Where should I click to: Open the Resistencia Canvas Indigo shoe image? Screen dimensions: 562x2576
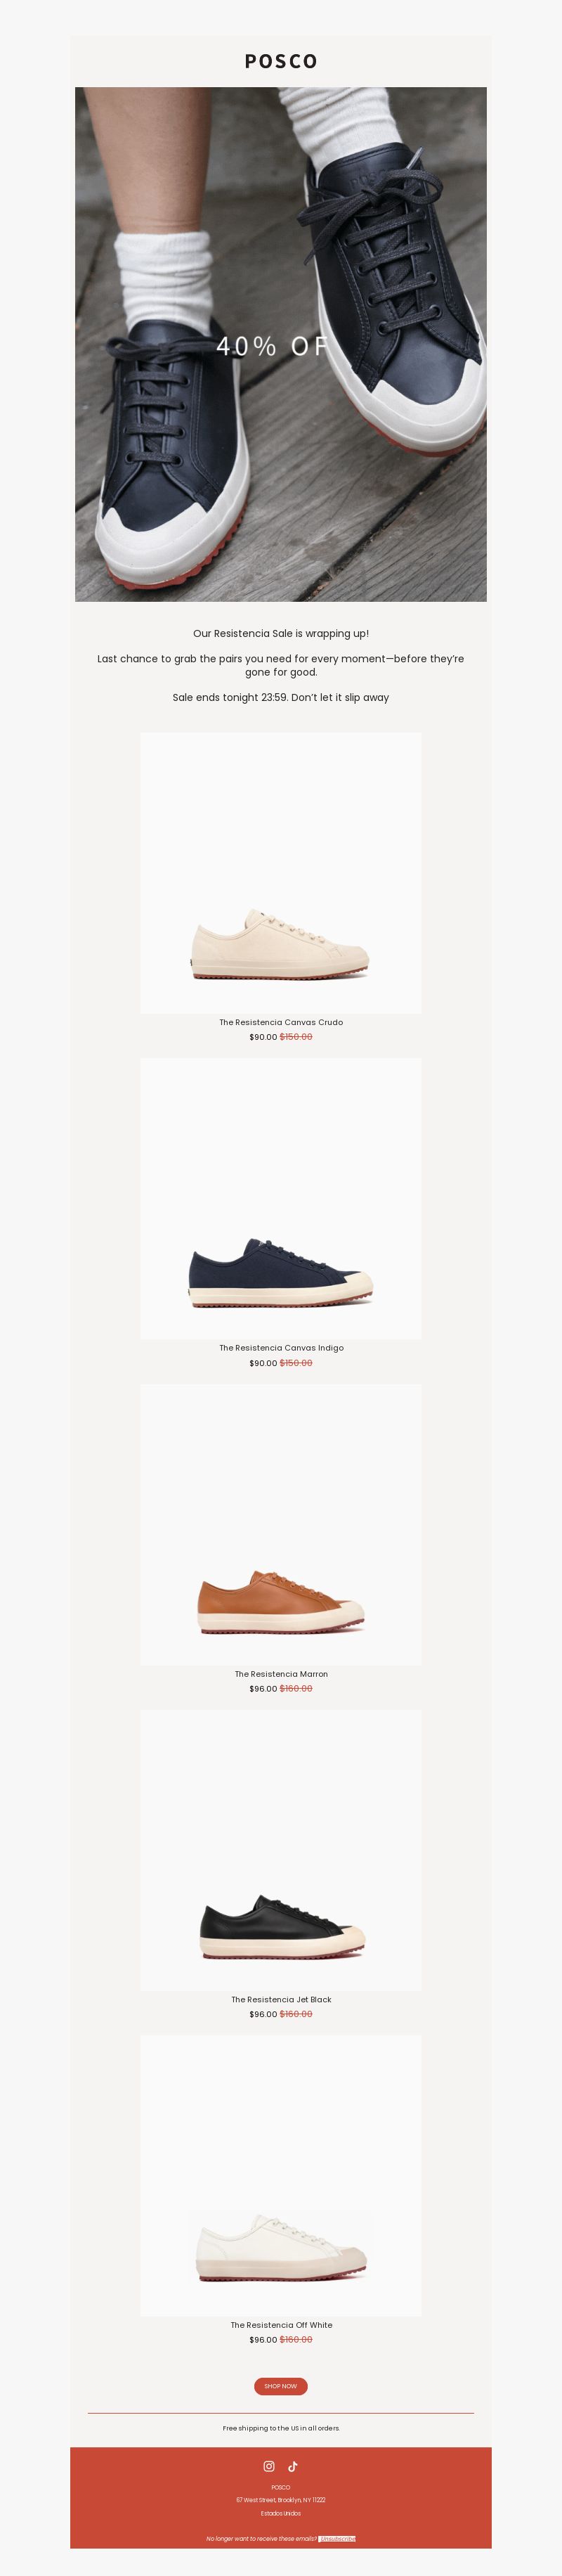pyautogui.click(x=281, y=1199)
